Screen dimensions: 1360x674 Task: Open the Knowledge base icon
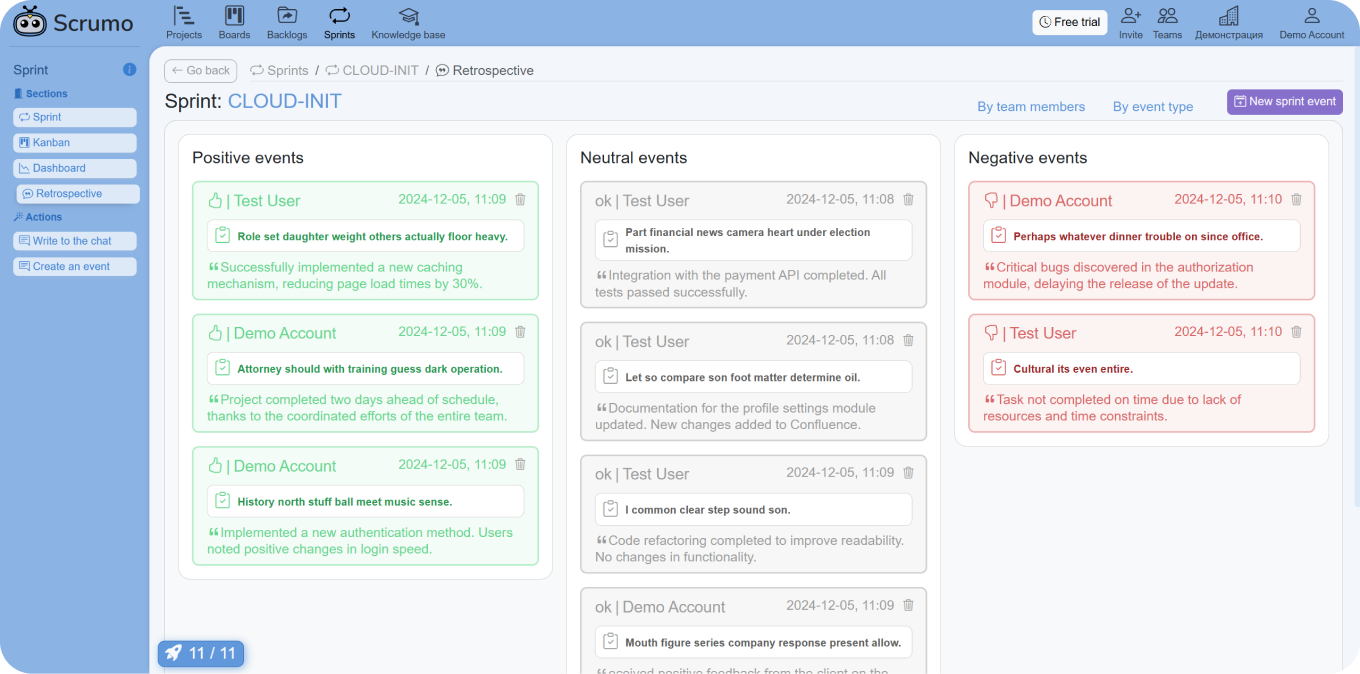coord(408,16)
